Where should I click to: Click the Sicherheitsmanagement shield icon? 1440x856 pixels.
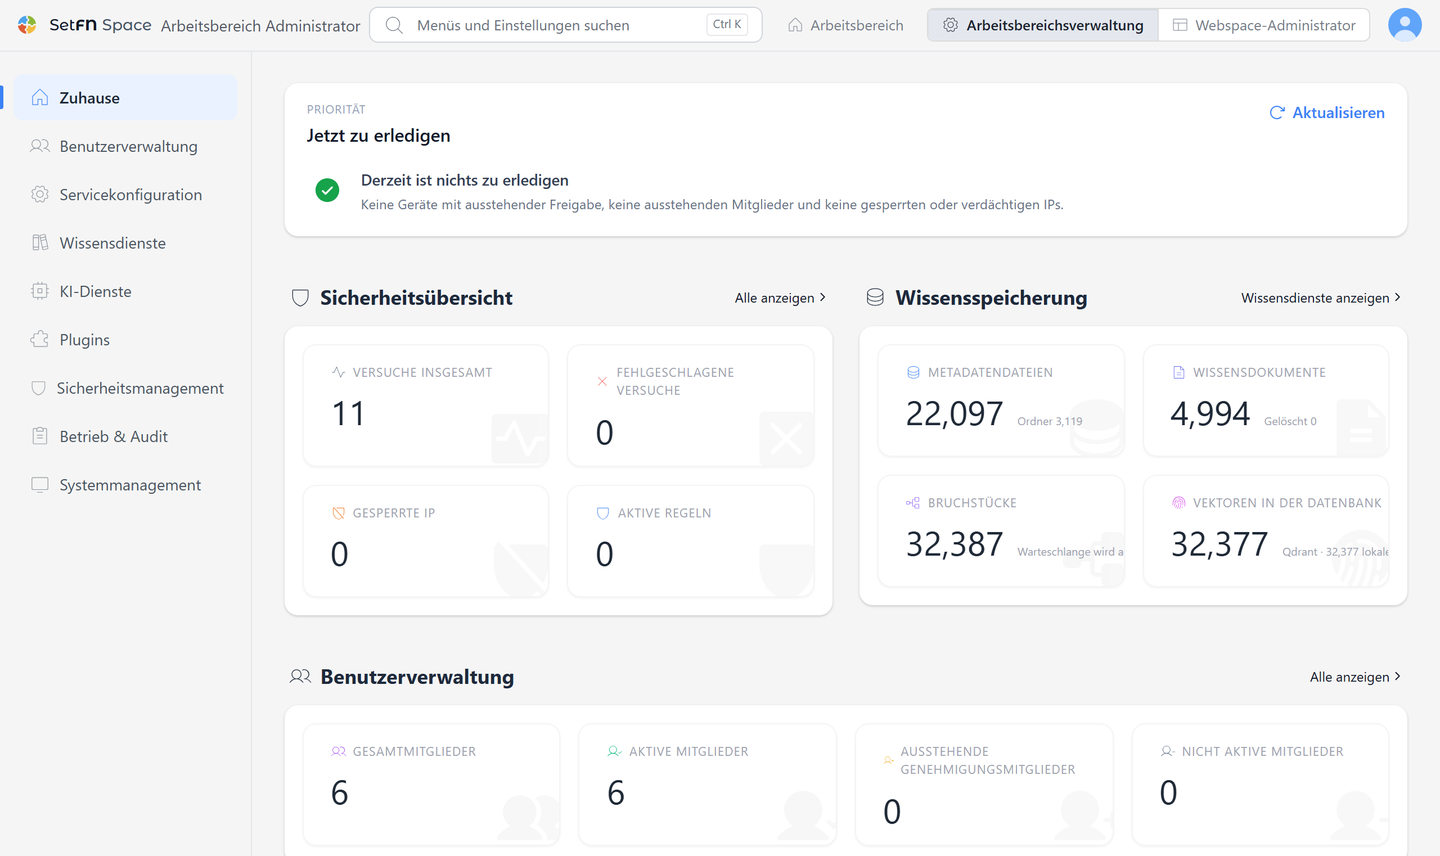[39, 388]
